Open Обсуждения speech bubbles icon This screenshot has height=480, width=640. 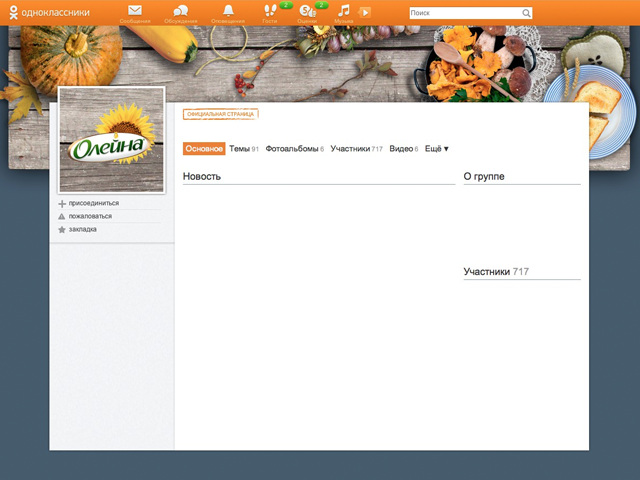pos(180,10)
